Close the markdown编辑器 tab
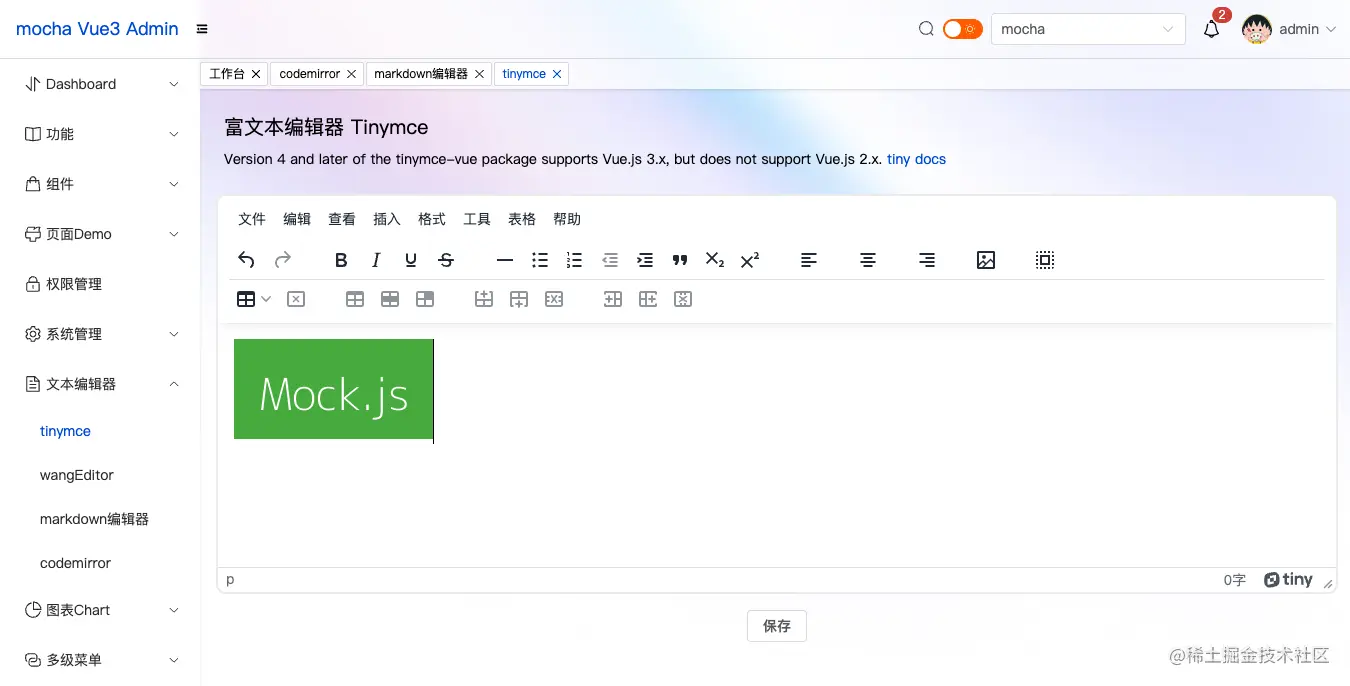Viewport: 1350px width, 686px height. point(480,74)
